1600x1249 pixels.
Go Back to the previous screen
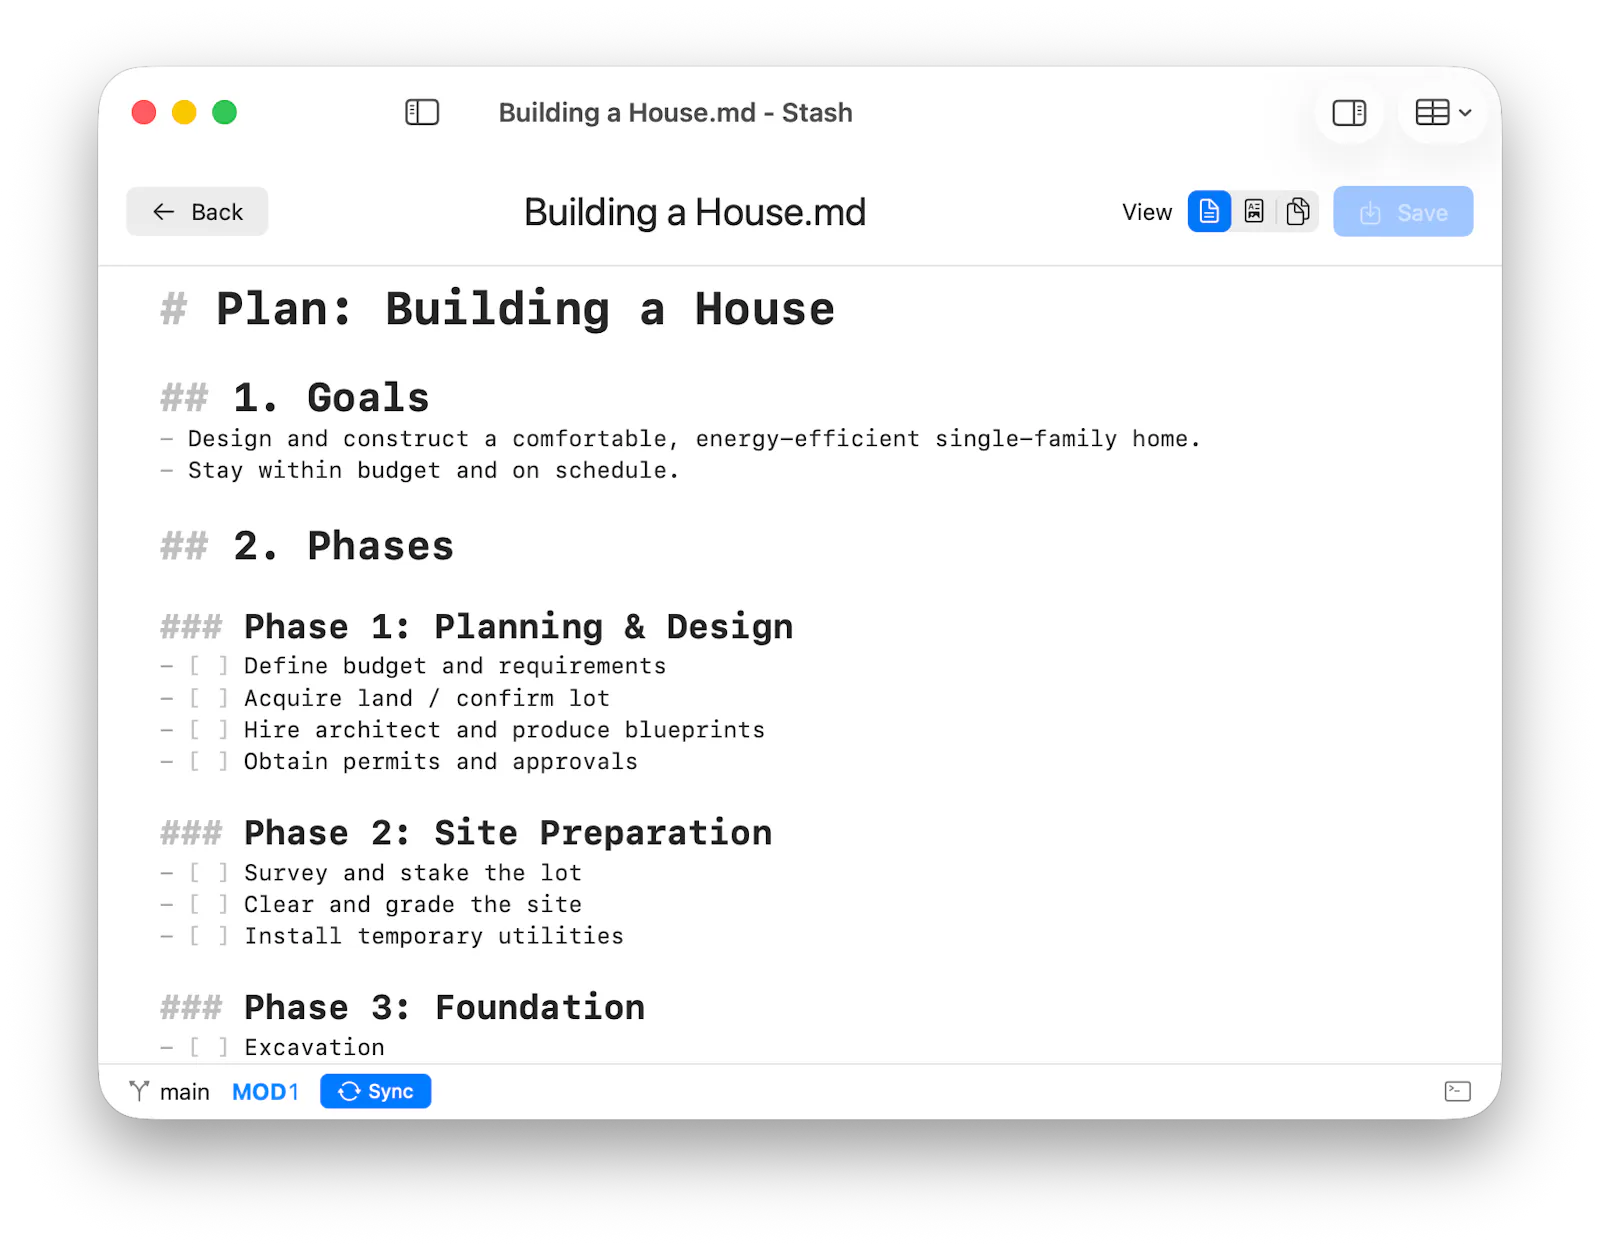pos(197,212)
